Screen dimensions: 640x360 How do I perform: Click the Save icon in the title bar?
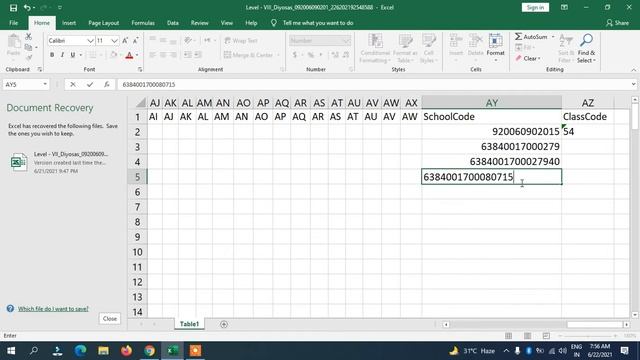click(x=13, y=7)
